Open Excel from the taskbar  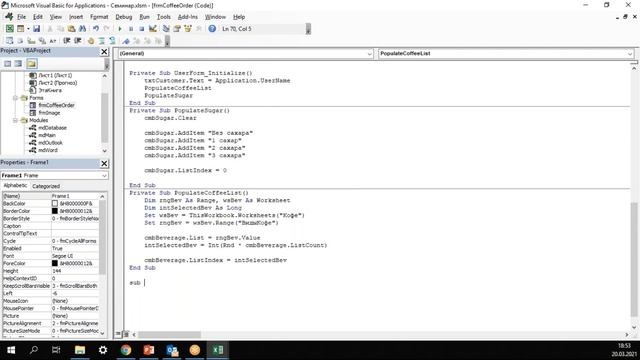click(x=218, y=350)
